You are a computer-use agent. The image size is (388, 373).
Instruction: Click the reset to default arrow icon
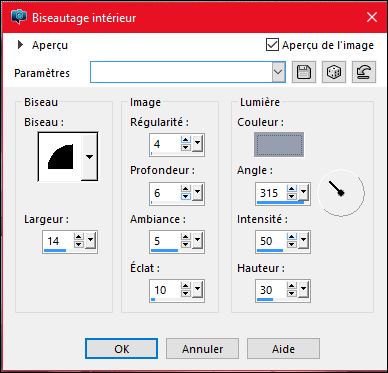364,72
